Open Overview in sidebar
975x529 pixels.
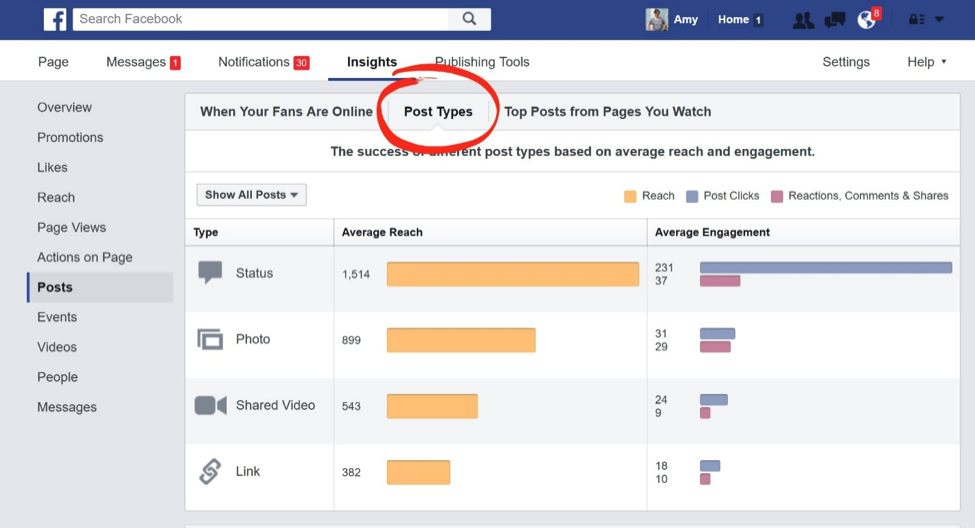(65, 107)
